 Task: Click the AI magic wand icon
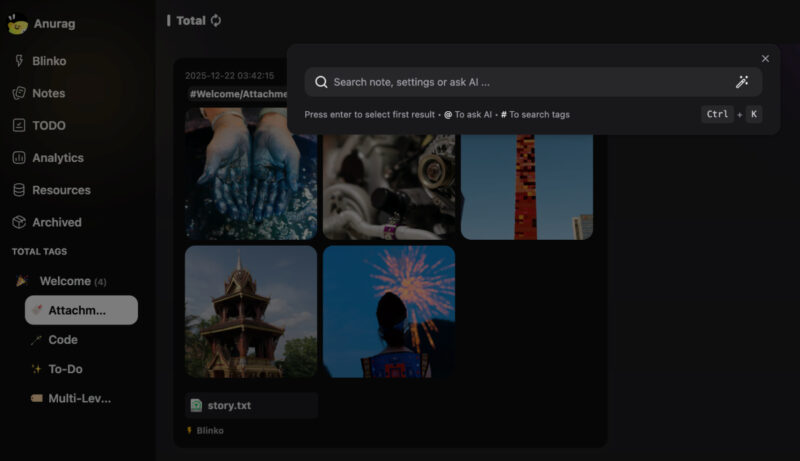742,82
